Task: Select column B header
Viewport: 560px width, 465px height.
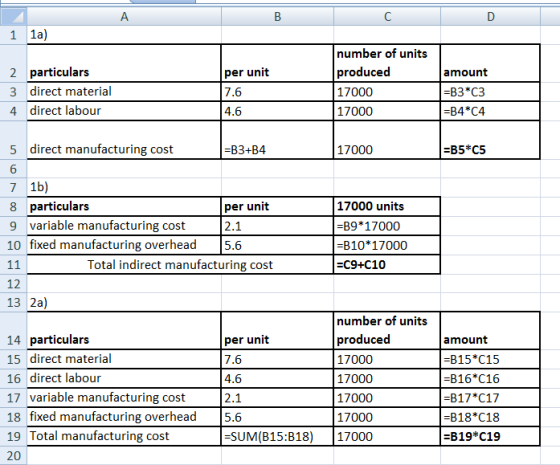Action: point(278,16)
